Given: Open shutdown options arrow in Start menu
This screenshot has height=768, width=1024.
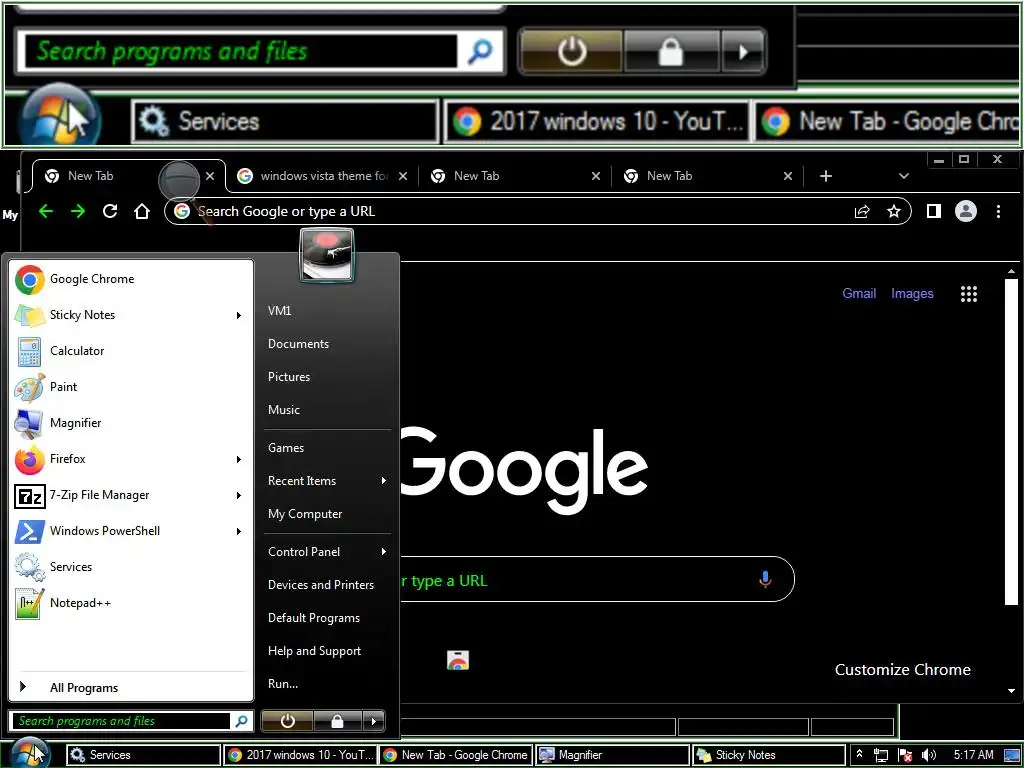Looking at the screenshot, I should point(374,721).
